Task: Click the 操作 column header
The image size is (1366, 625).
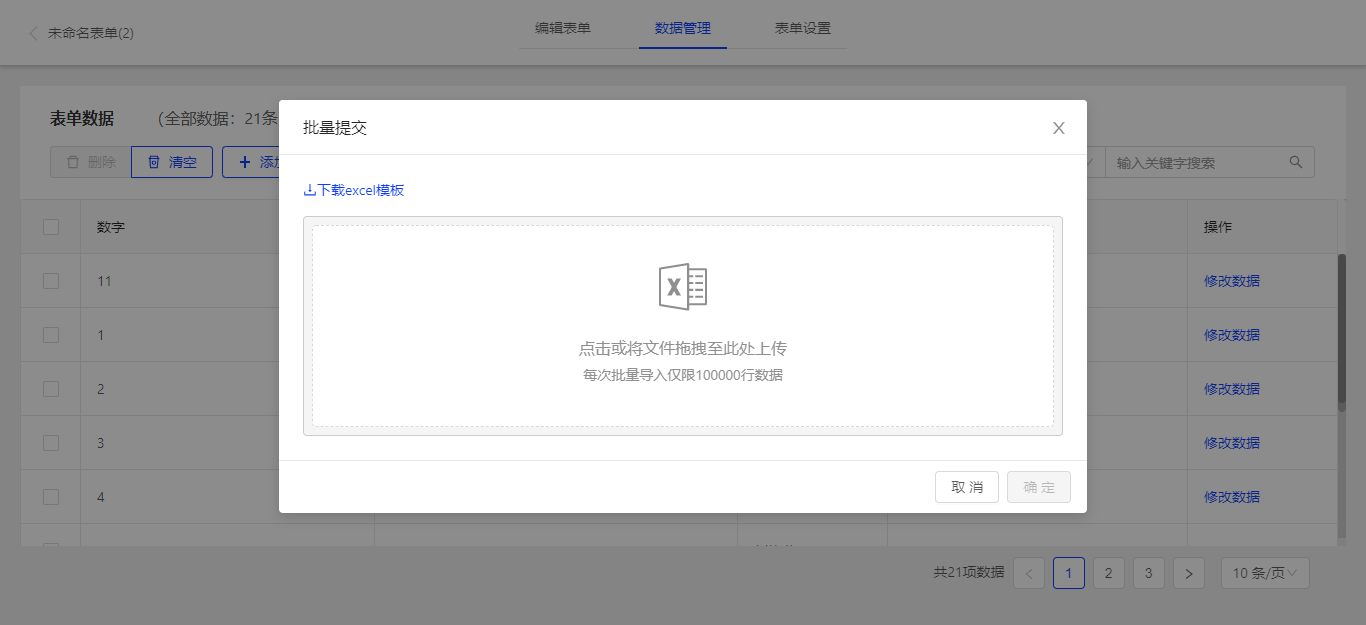Action: click(1218, 227)
